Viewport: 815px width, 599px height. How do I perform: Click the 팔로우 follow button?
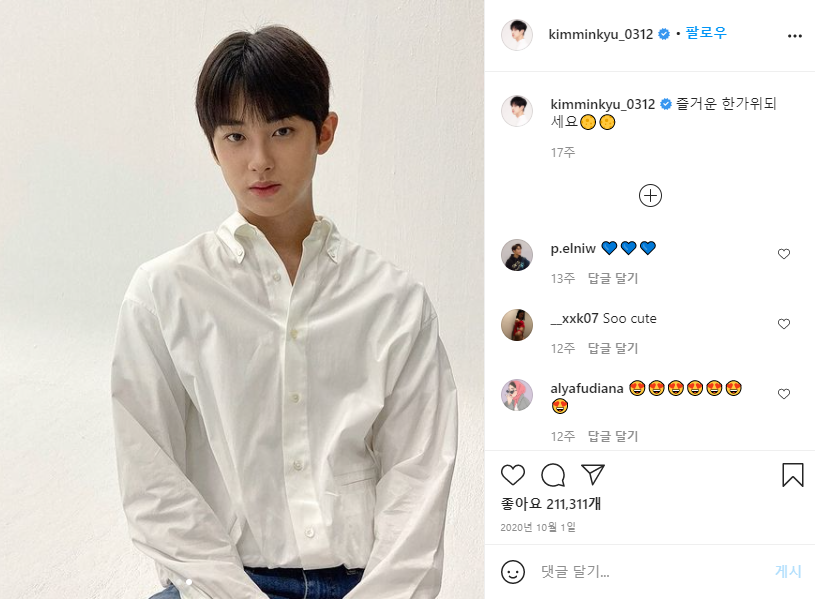click(x=706, y=33)
